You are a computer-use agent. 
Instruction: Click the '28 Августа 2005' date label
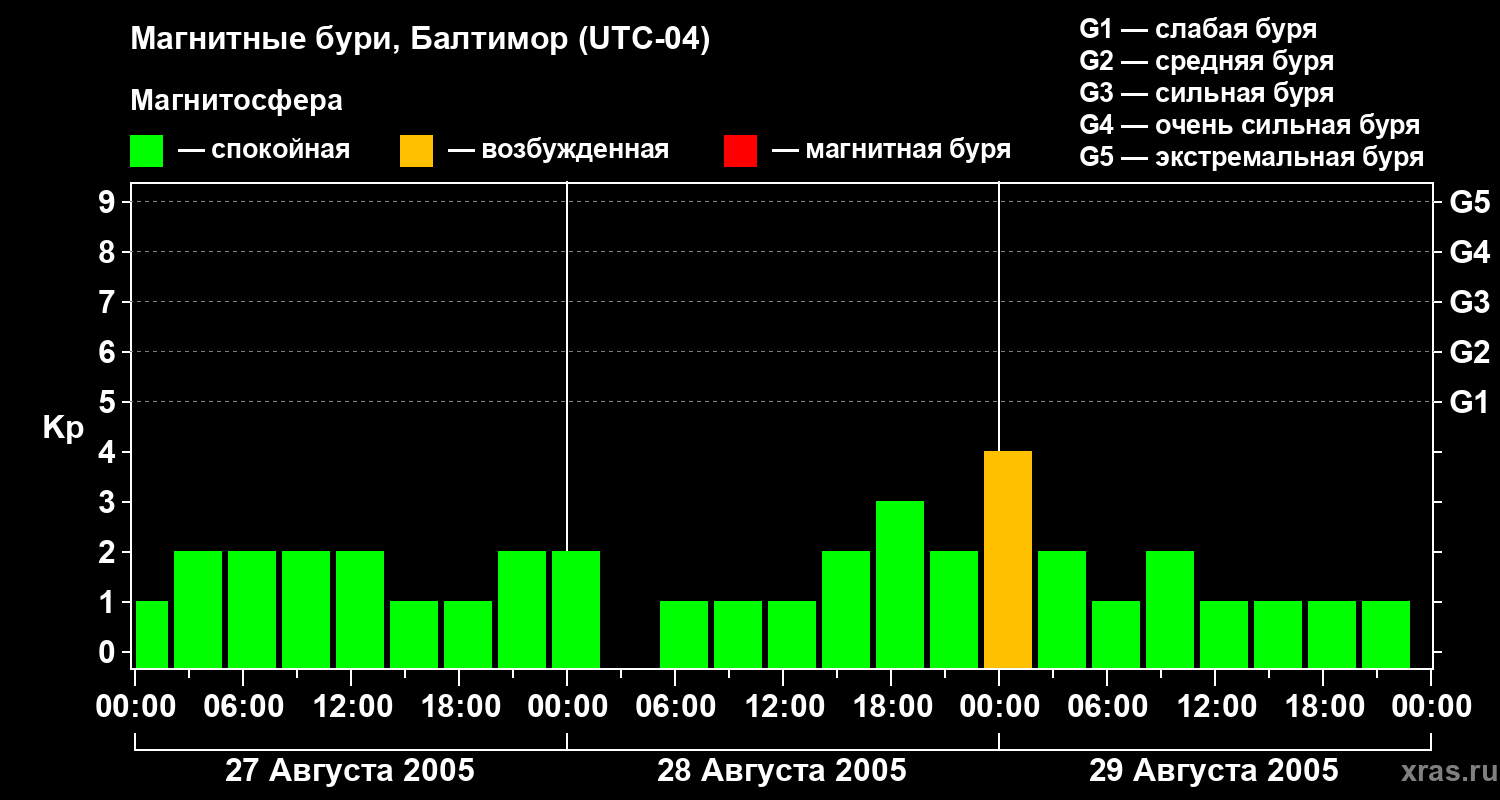pyautogui.click(x=782, y=771)
